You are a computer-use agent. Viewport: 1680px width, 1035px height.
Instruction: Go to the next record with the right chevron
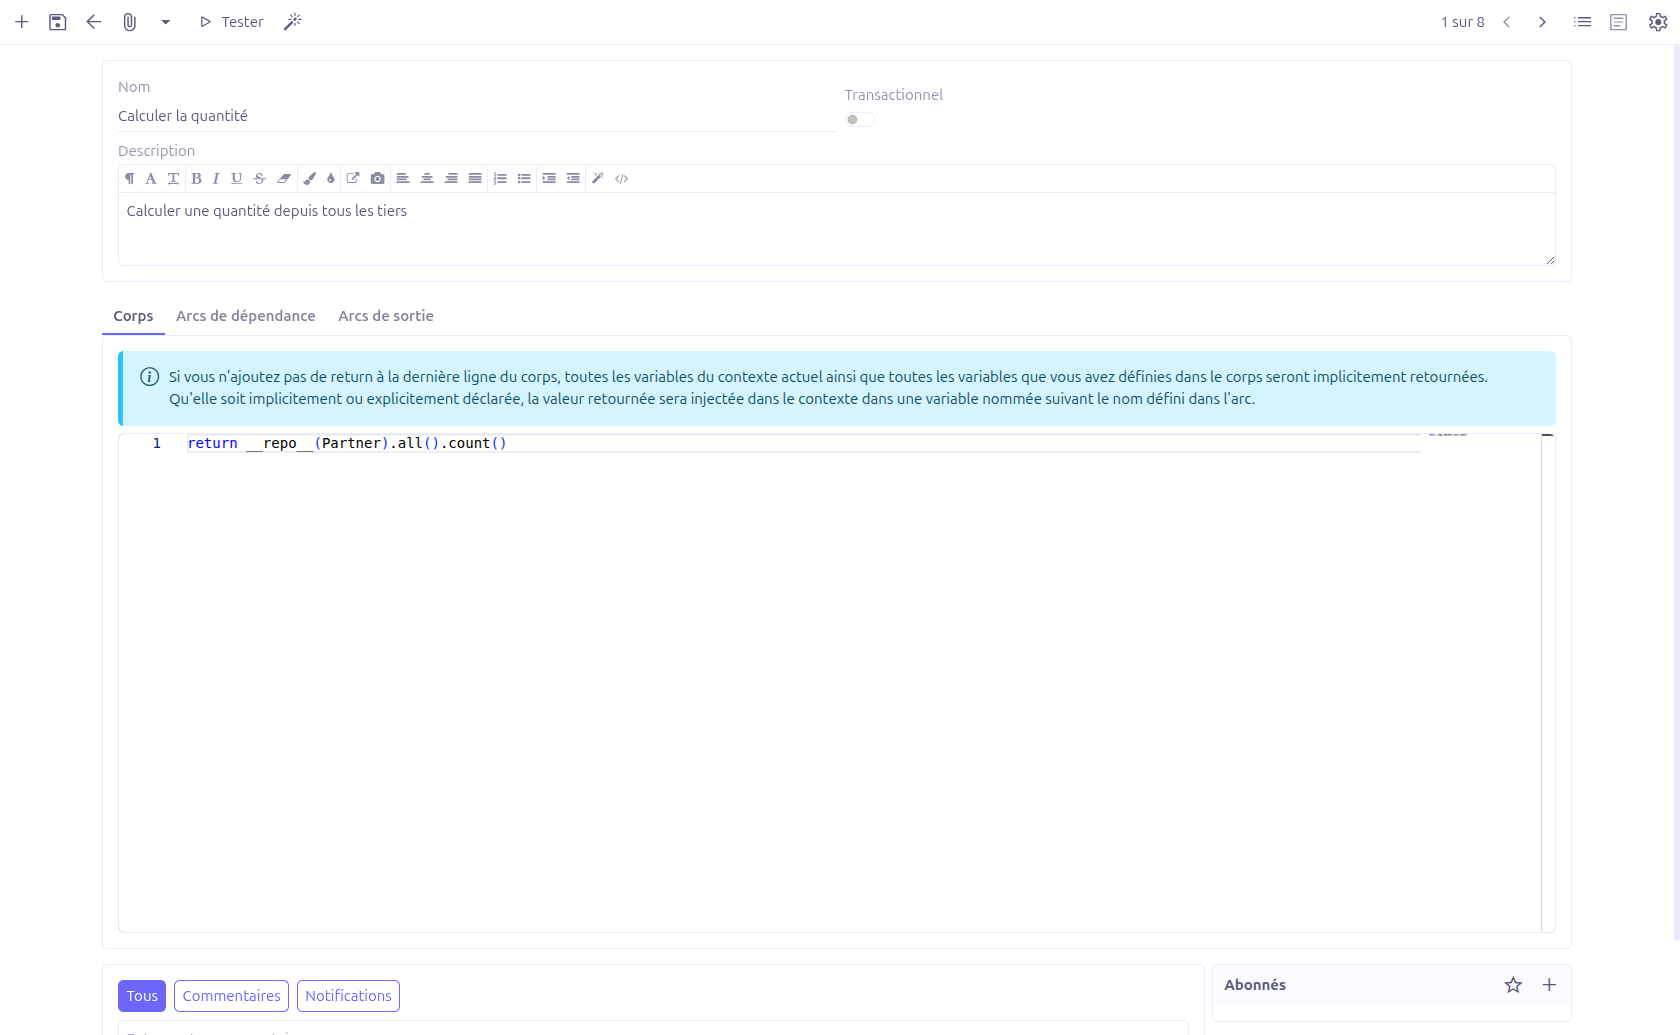point(1542,21)
